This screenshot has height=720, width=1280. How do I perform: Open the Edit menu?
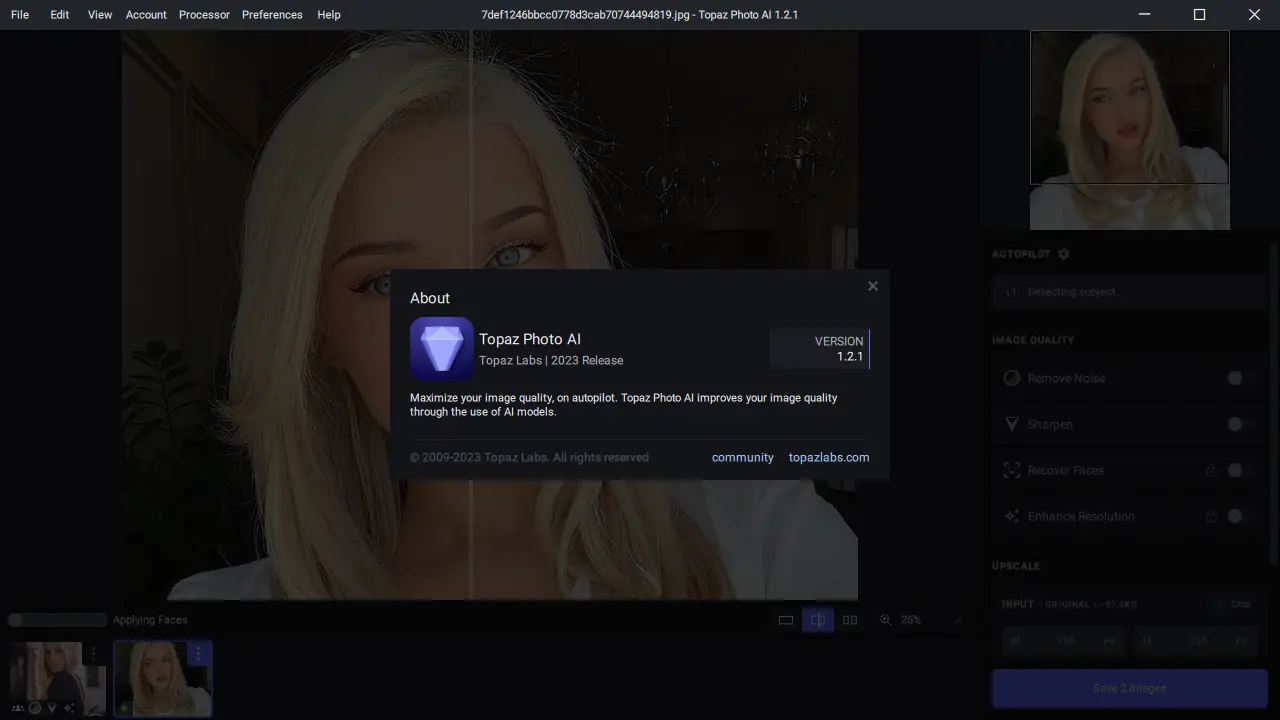pyautogui.click(x=60, y=15)
